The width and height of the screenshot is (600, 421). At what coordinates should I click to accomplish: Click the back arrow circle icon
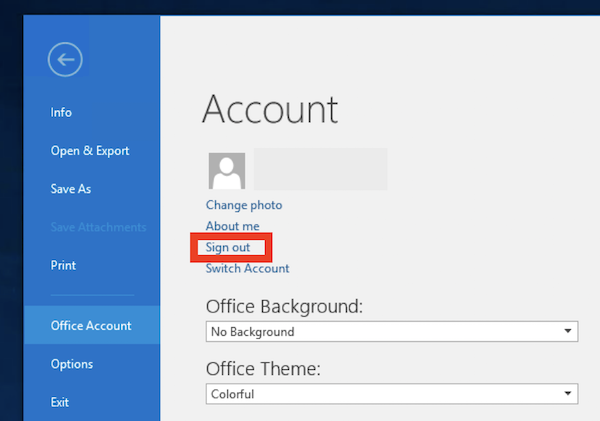tap(65, 60)
